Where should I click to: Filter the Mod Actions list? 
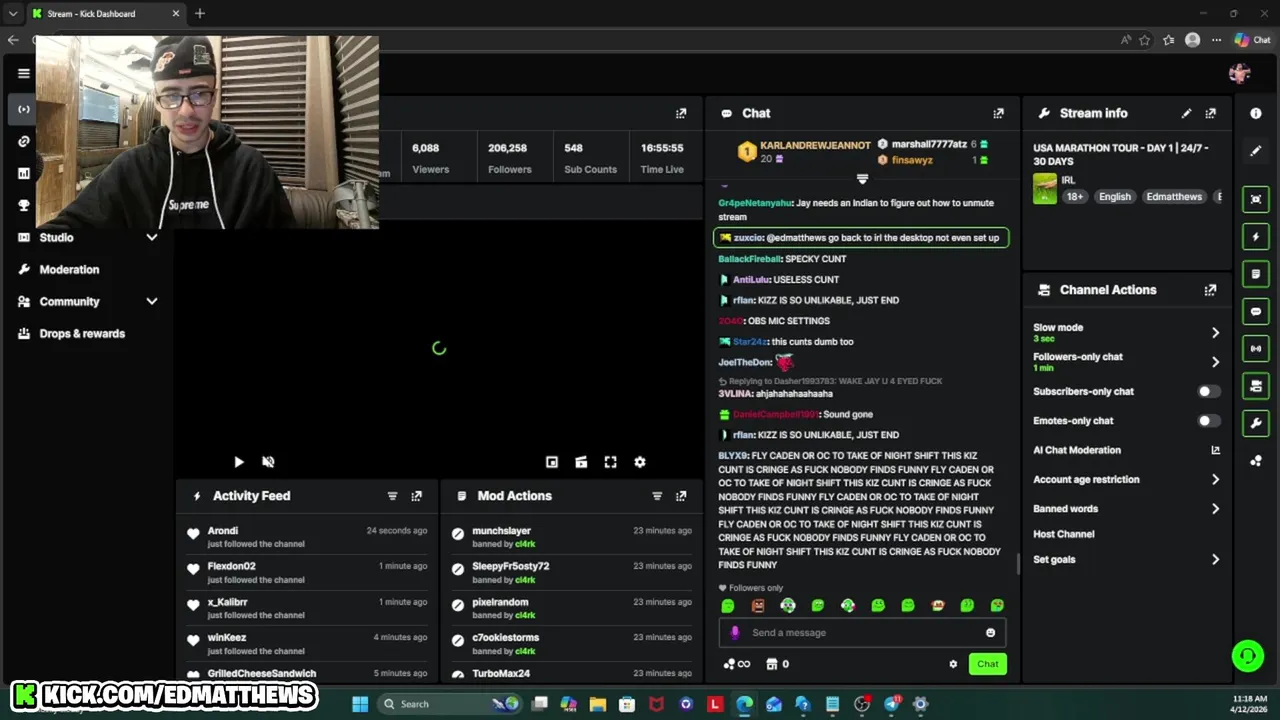[x=657, y=496]
